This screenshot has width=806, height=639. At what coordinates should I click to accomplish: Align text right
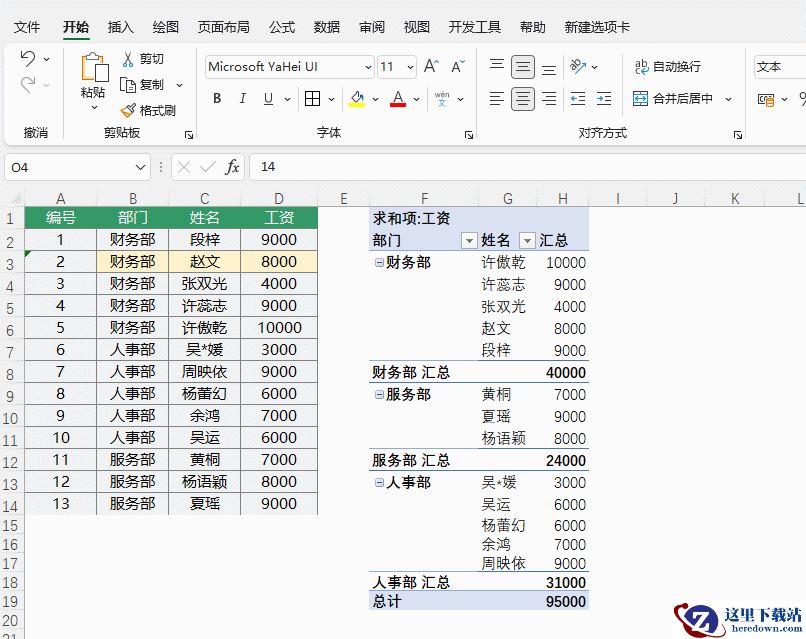point(549,98)
